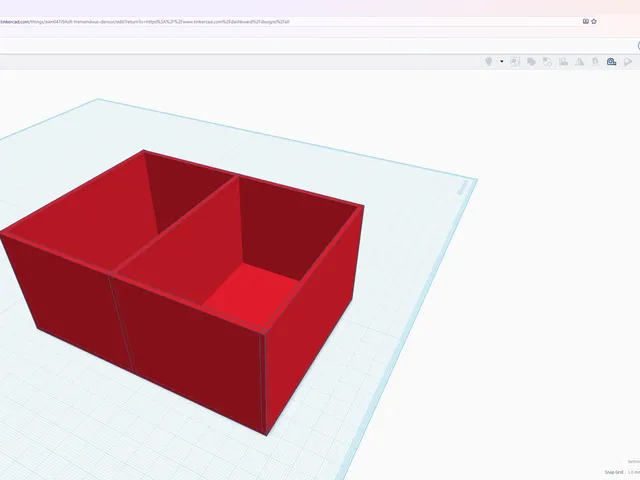Open the Snap Grid value dropdown
Screen dimensions: 640x480
tap(633, 472)
